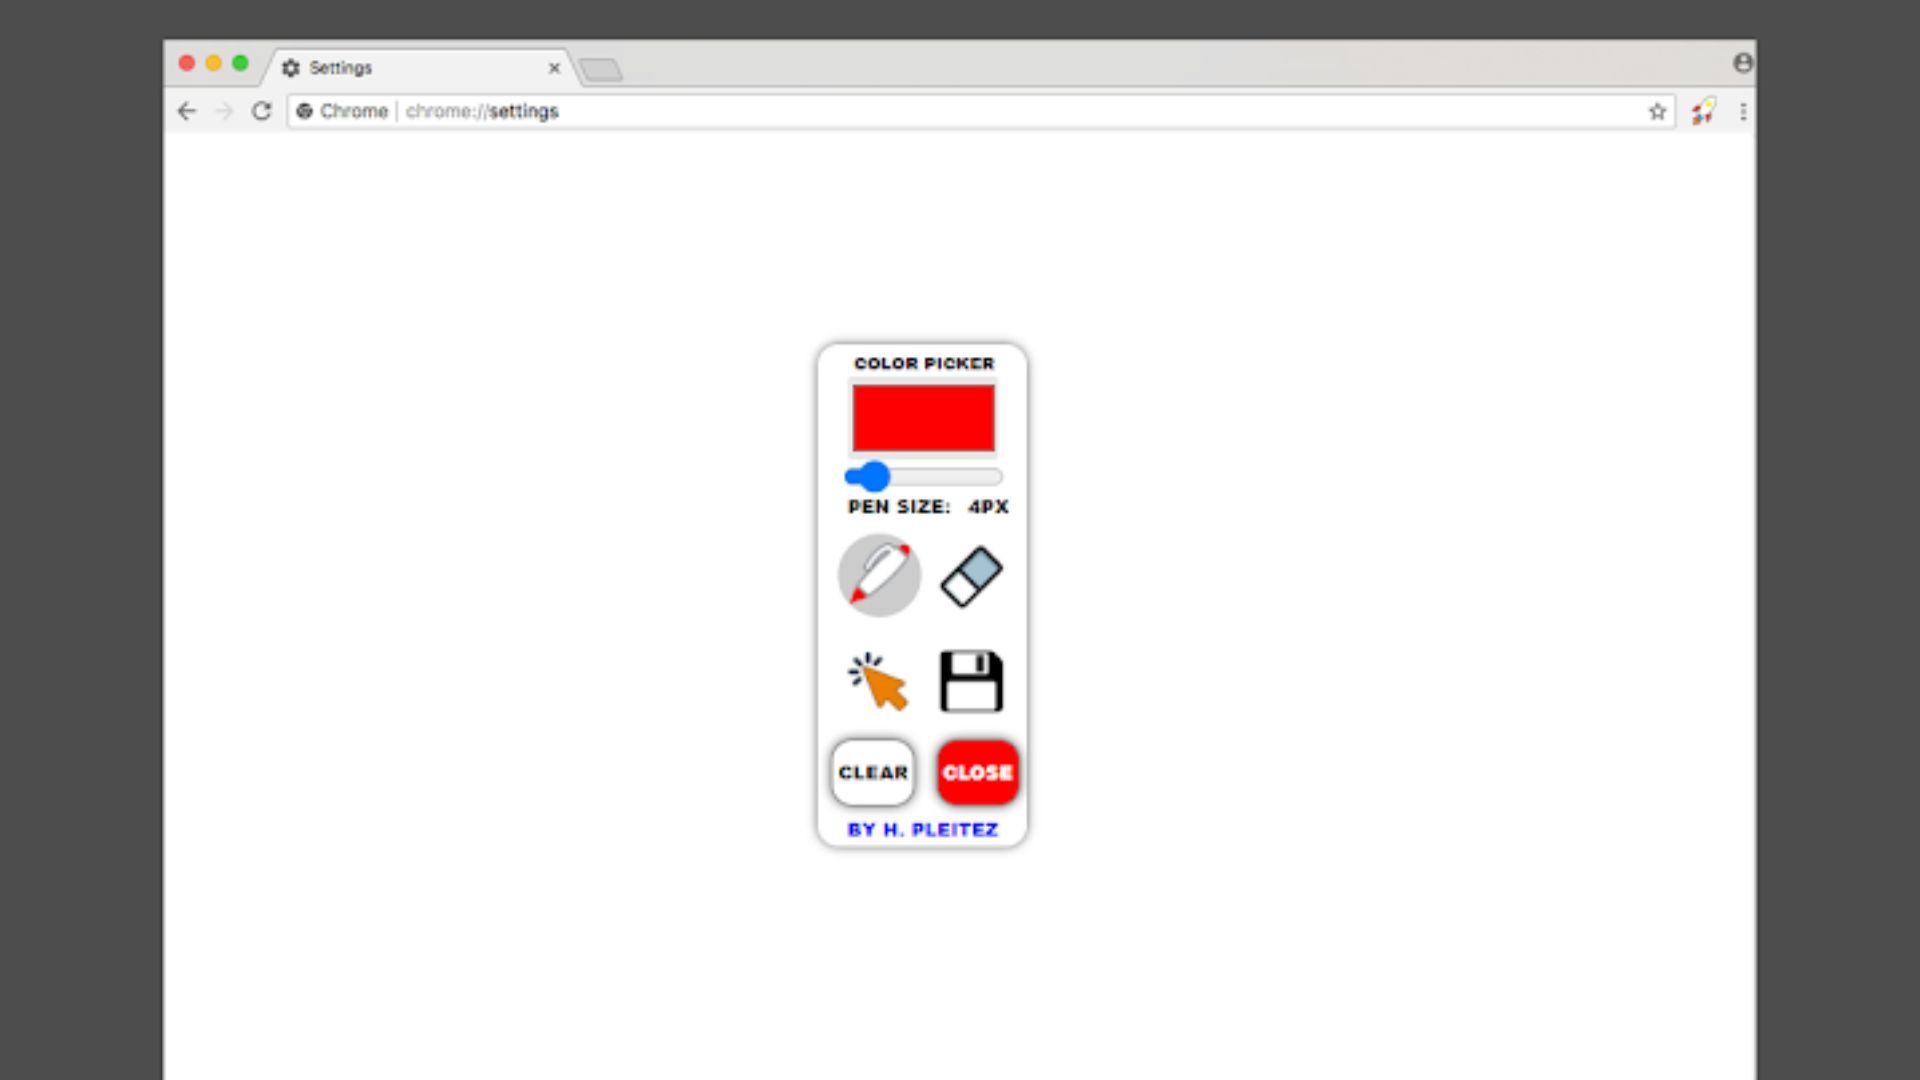Drag the Pen Size slider
Image resolution: width=1920 pixels, height=1080 pixels.
872,476
